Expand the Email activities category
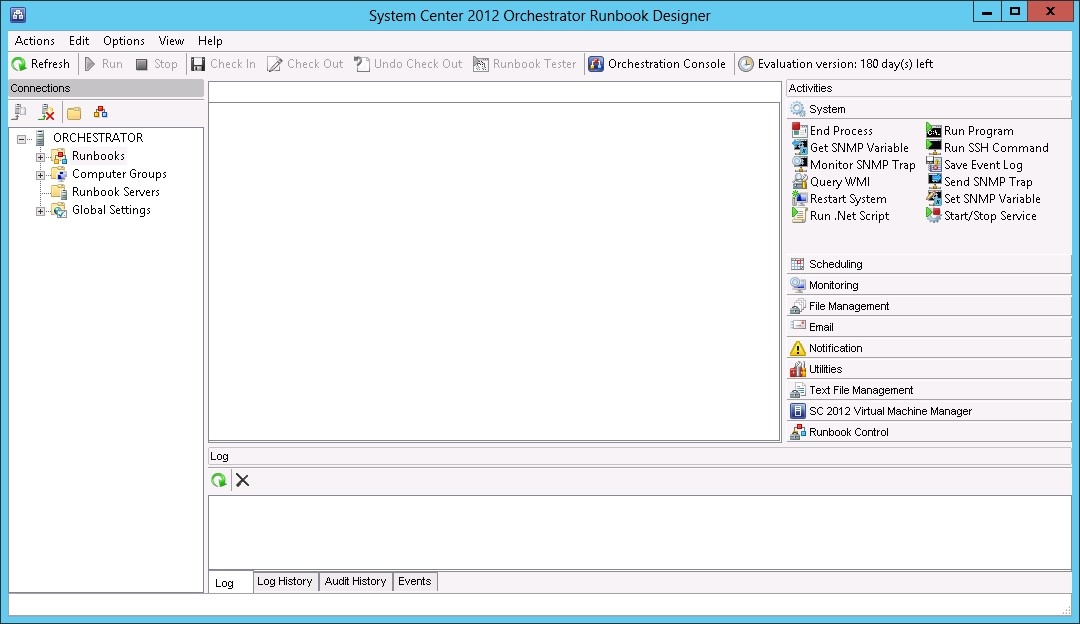Viewport: 1080px width, 624px height. 928,327
